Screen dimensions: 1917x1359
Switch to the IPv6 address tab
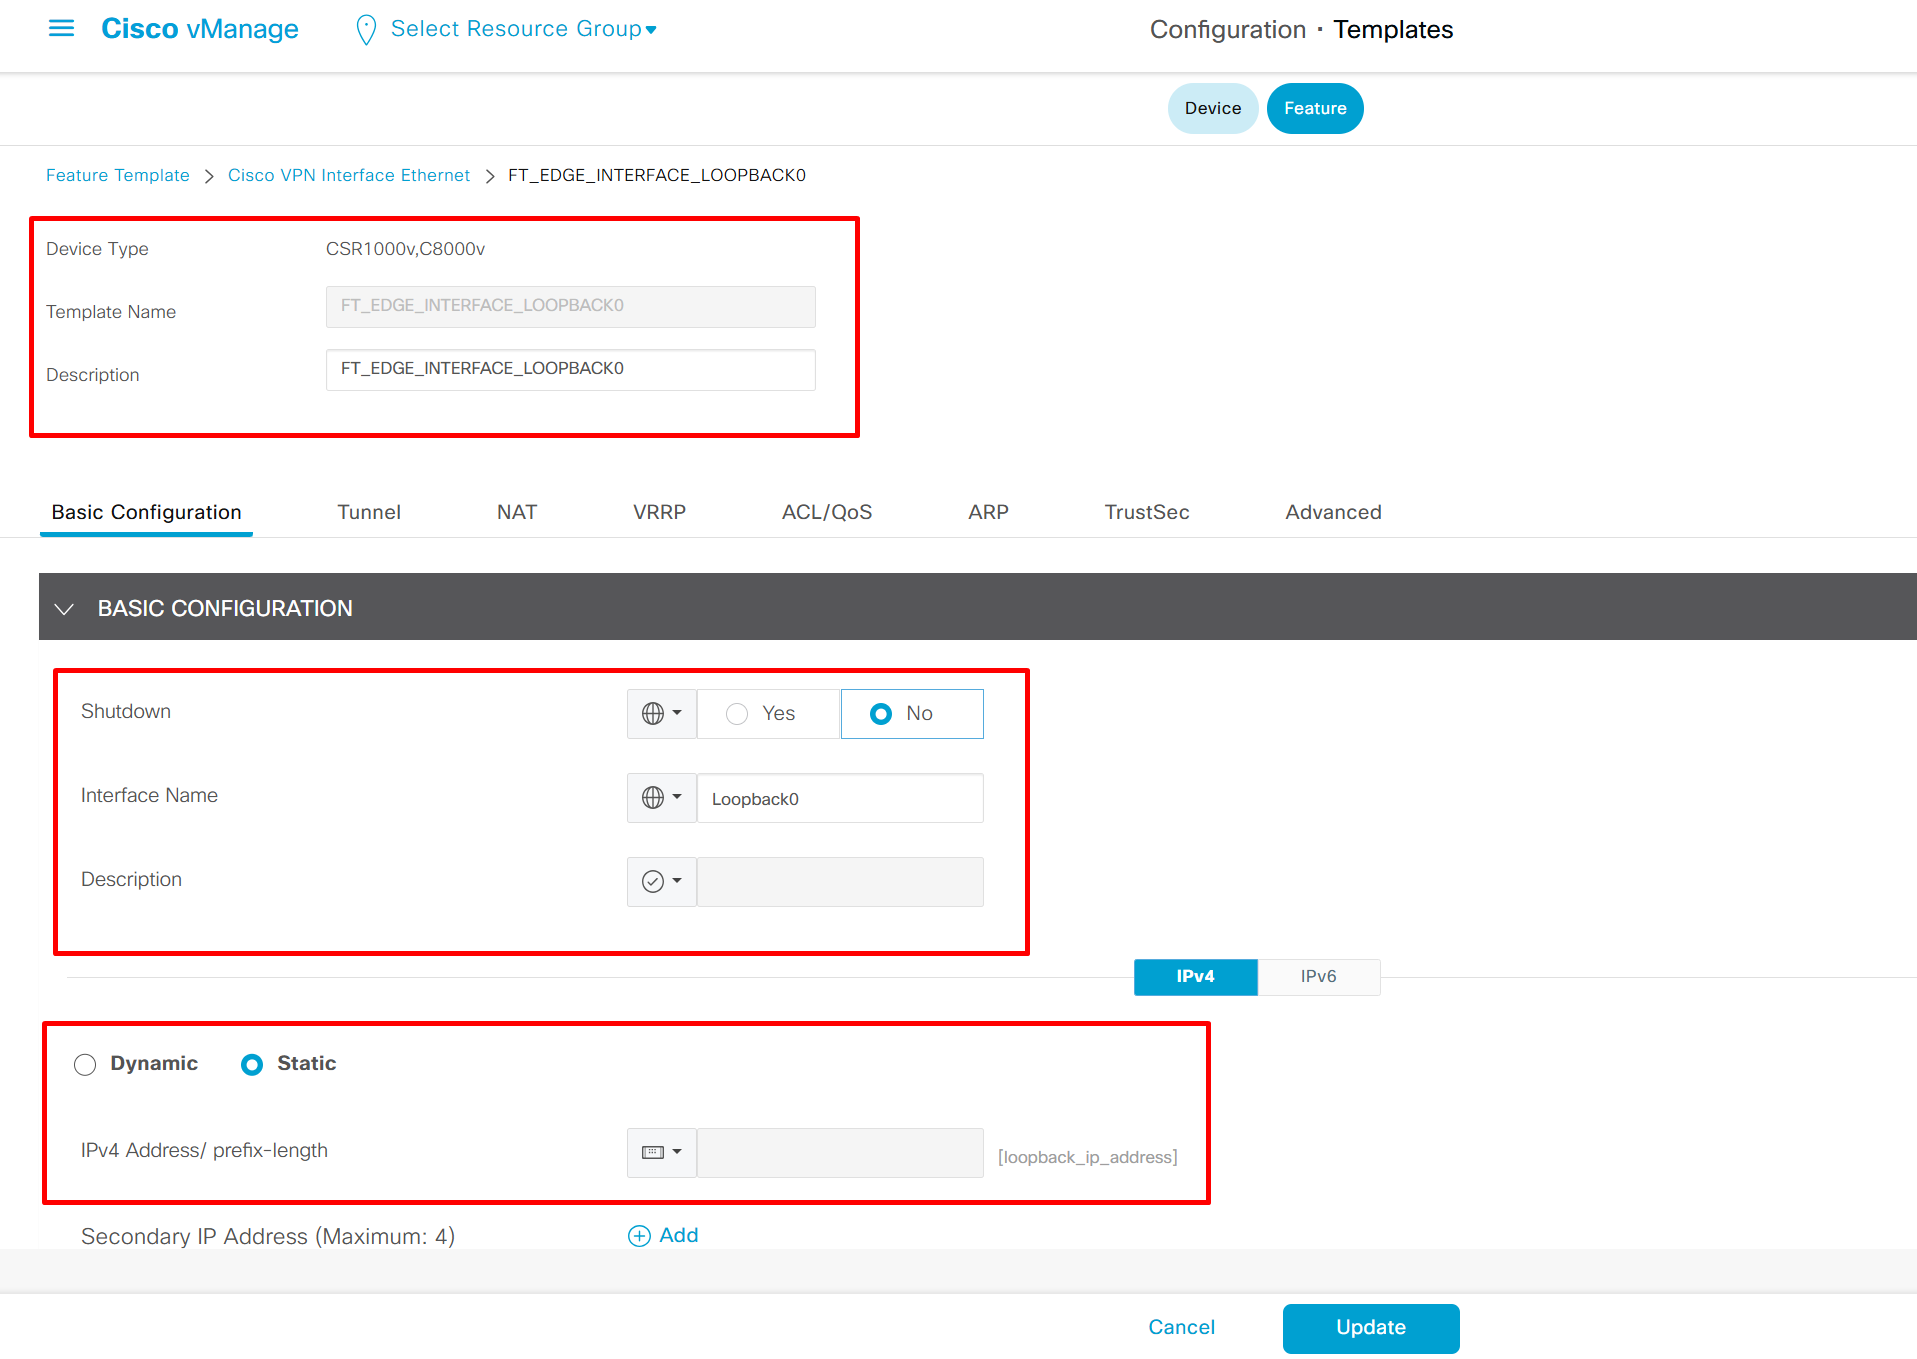point(1318,977)
